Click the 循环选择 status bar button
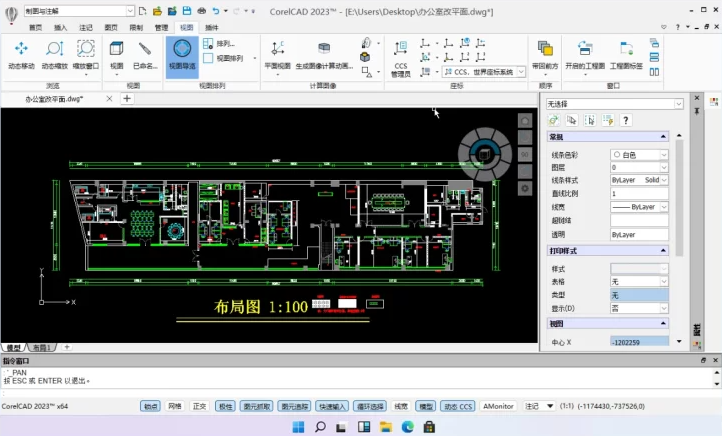The width and height of the screenshot is (722, 436). pos(370,406)
